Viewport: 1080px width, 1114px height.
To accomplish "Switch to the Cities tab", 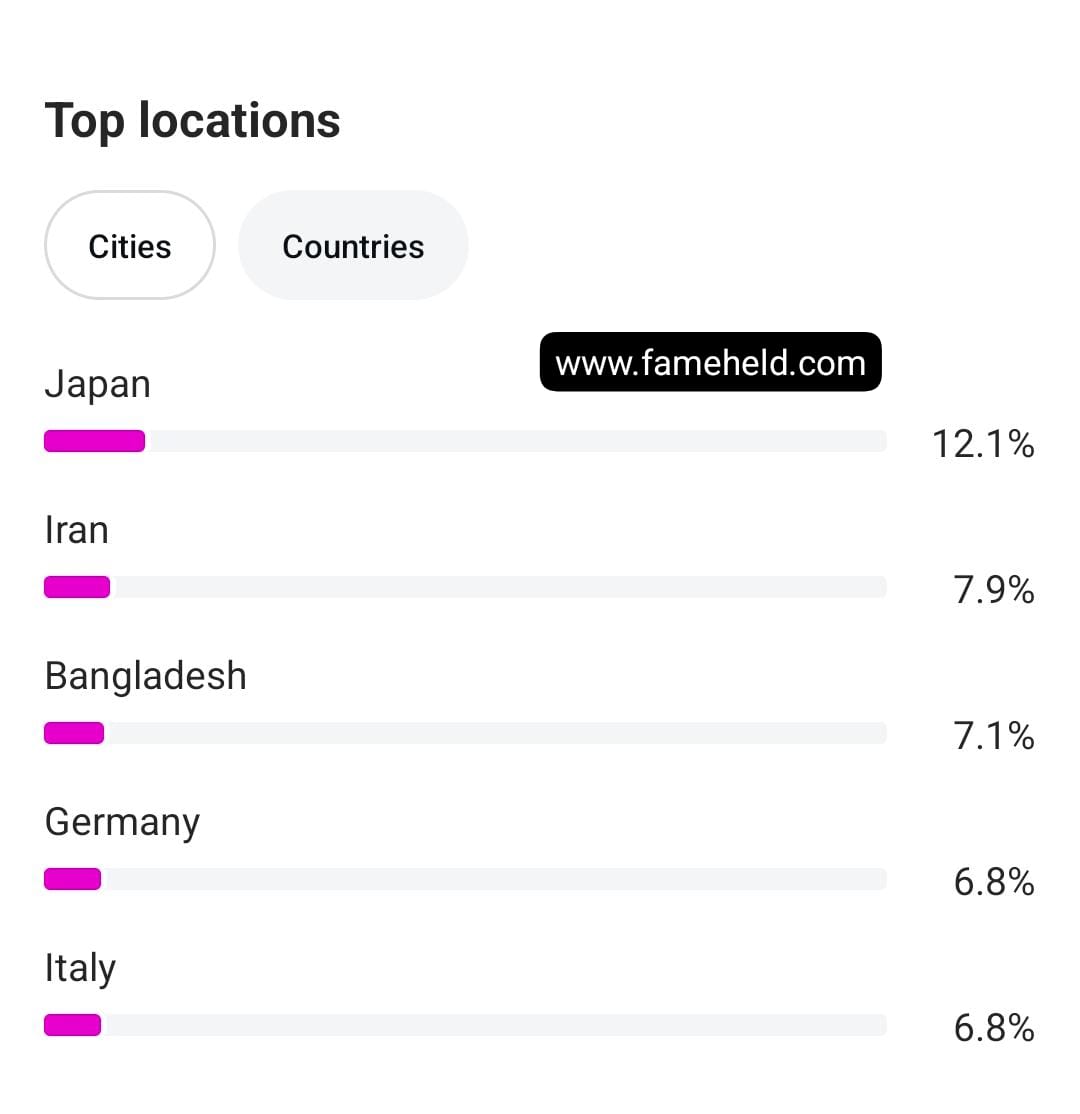I will point(130,246).
